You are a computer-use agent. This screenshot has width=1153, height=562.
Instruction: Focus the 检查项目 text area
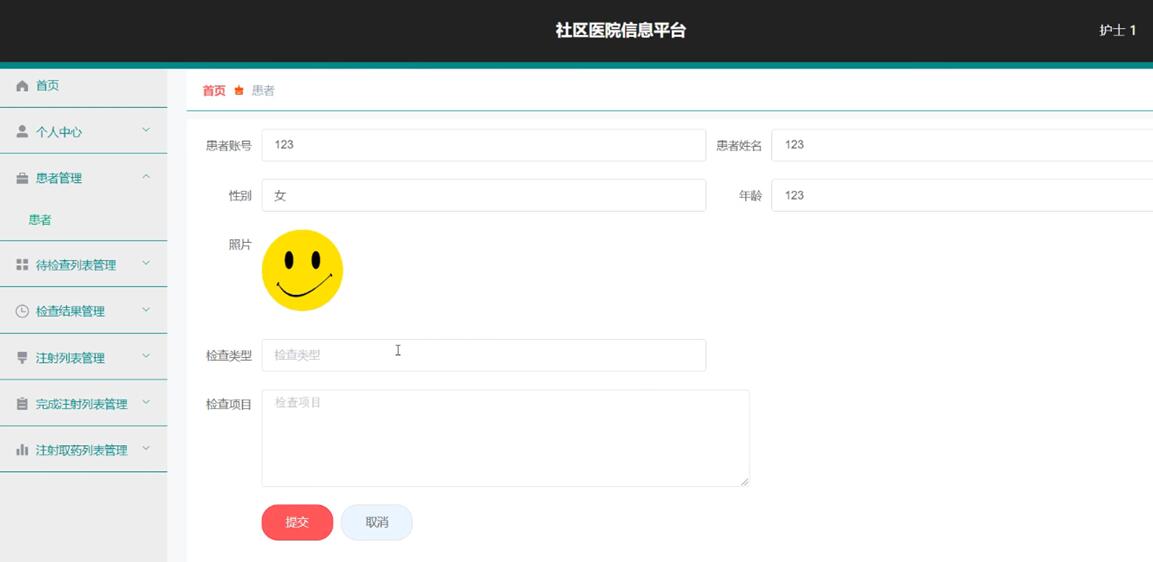(x=506, y=438)
